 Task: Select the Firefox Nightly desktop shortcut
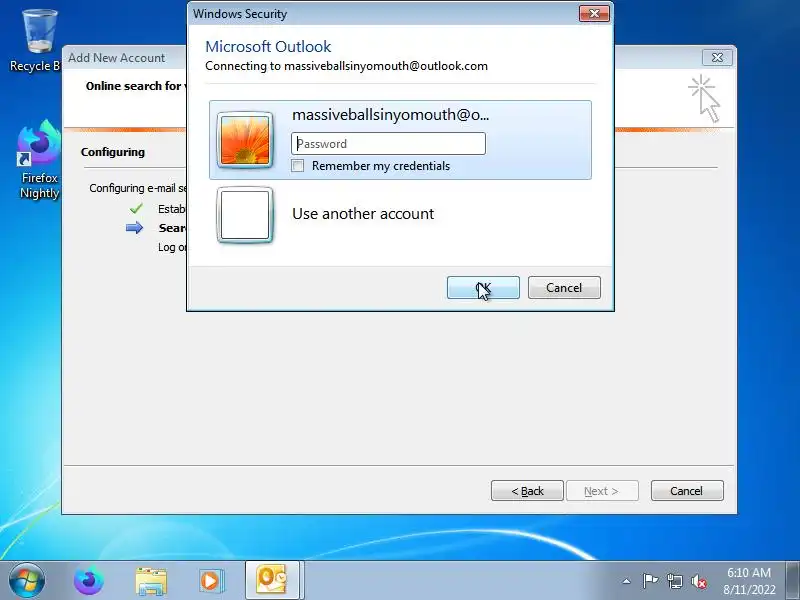(x=39, y=160)
